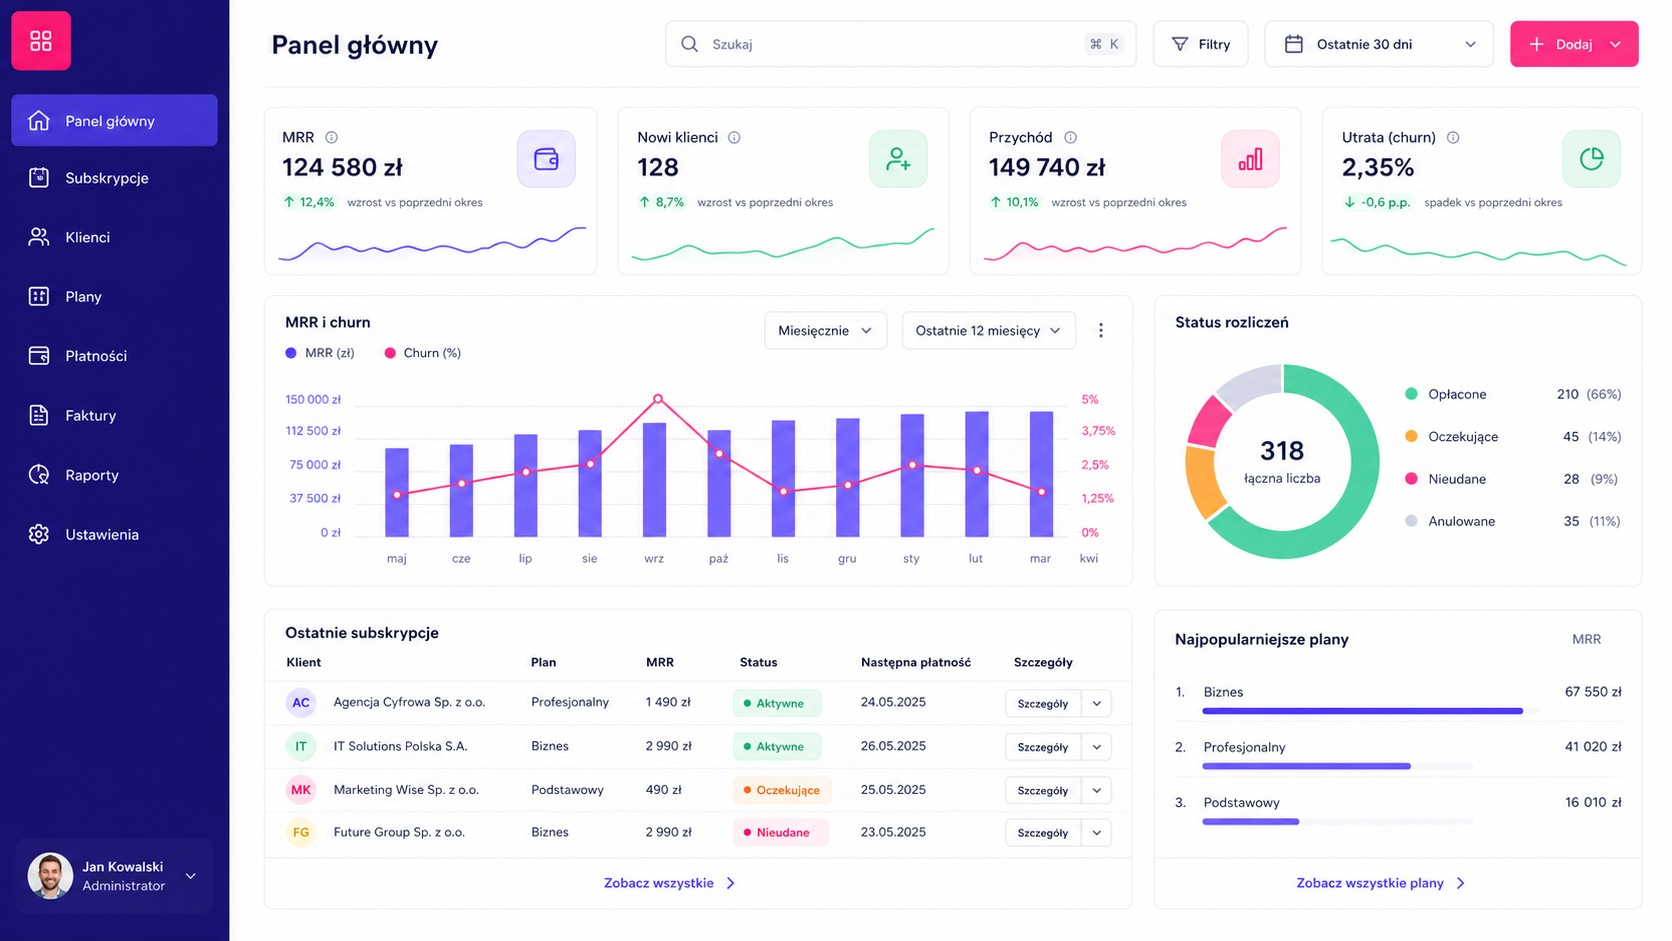
Task: Click the Oczekujące status badge
Action: 782,790
